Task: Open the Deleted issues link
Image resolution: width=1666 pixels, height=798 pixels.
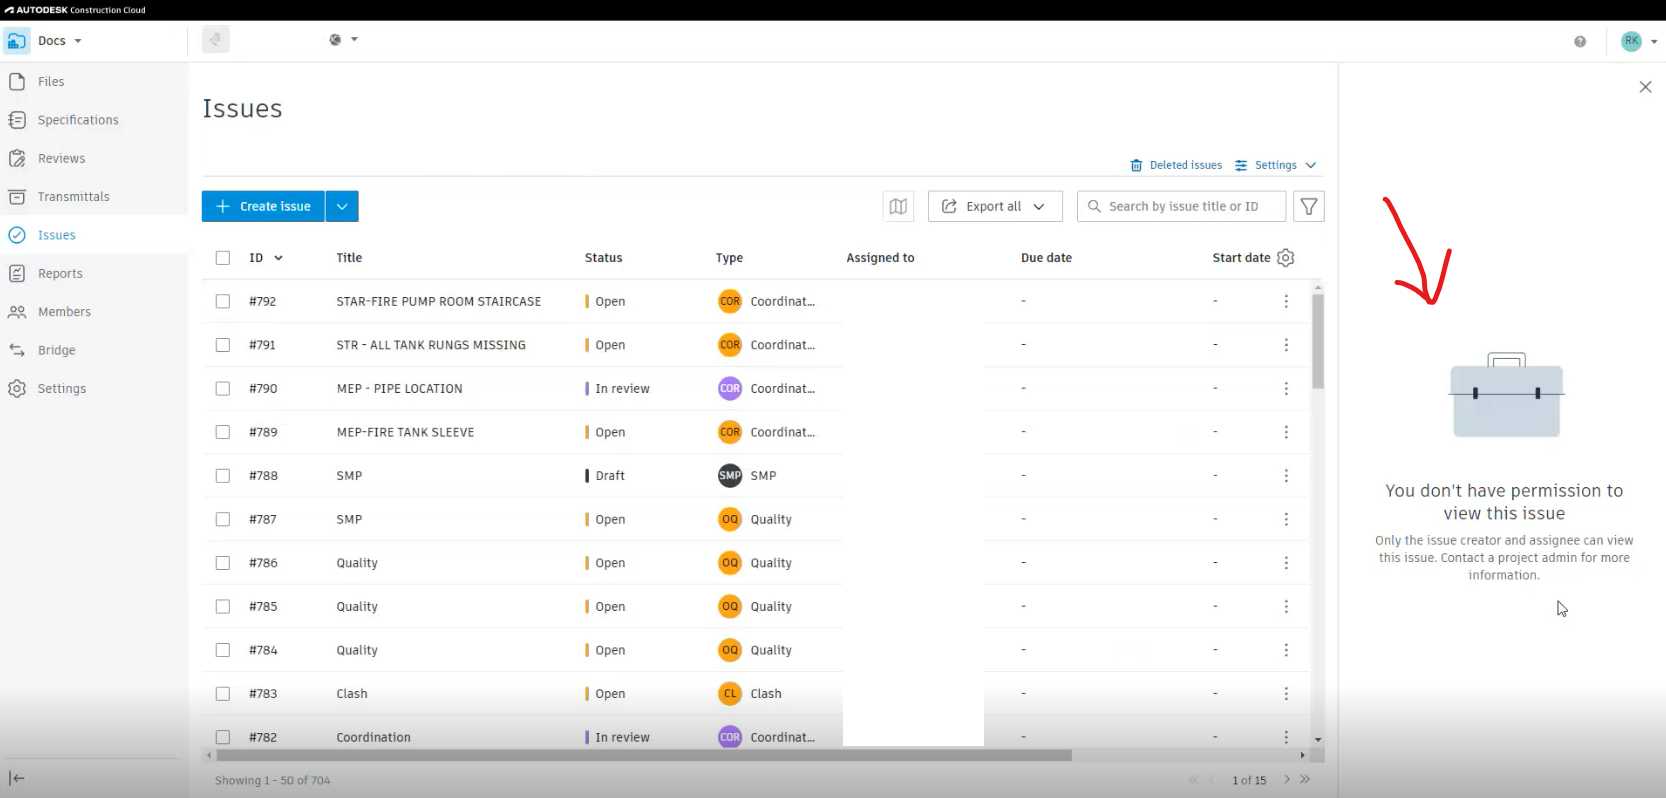Action: (x=1176, y=165)
